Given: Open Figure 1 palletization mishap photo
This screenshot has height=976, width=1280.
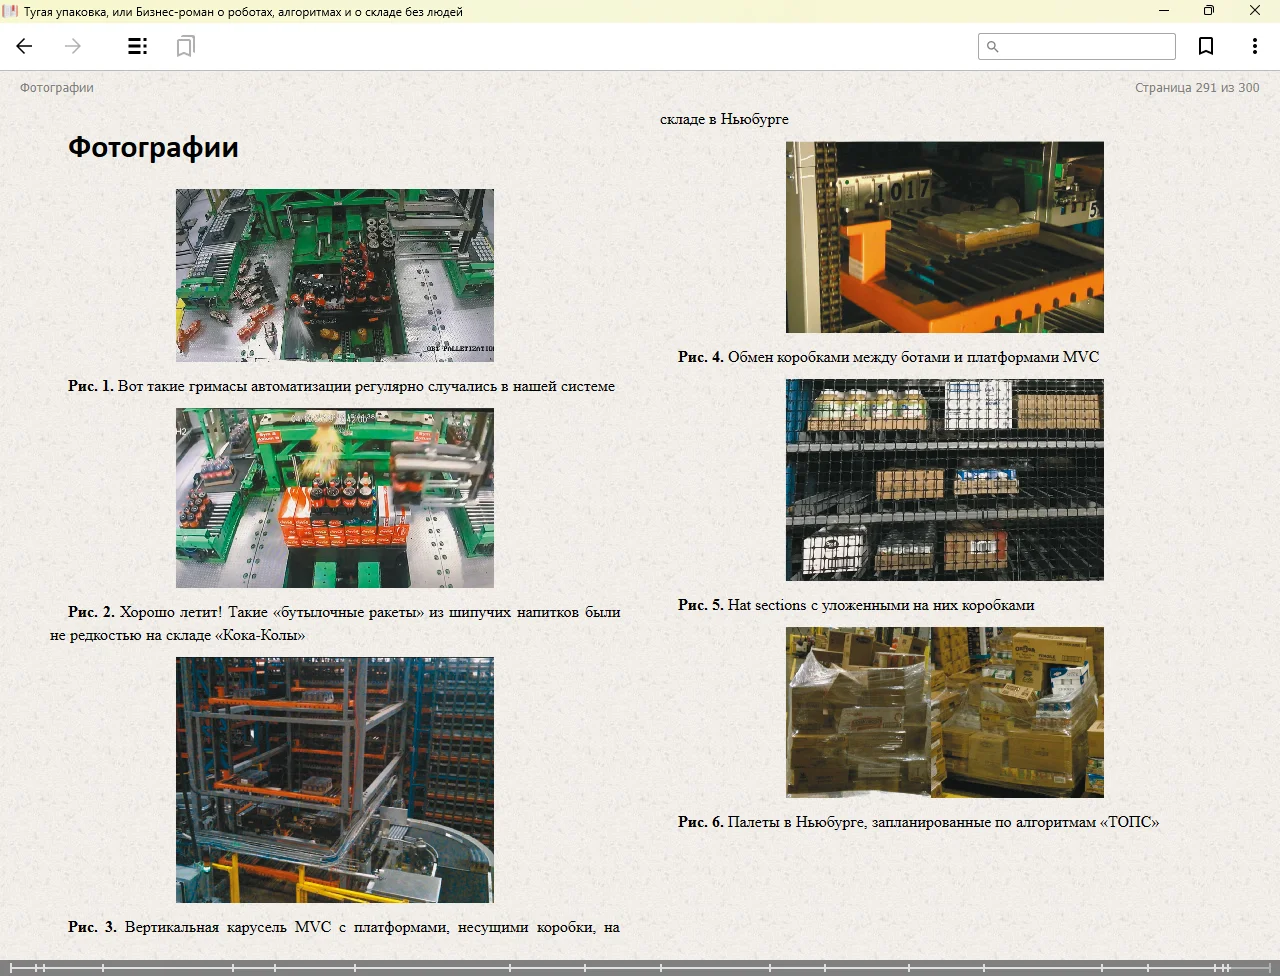Looking at the screenshot, I should pyautogui.click(x=335, y=275).
